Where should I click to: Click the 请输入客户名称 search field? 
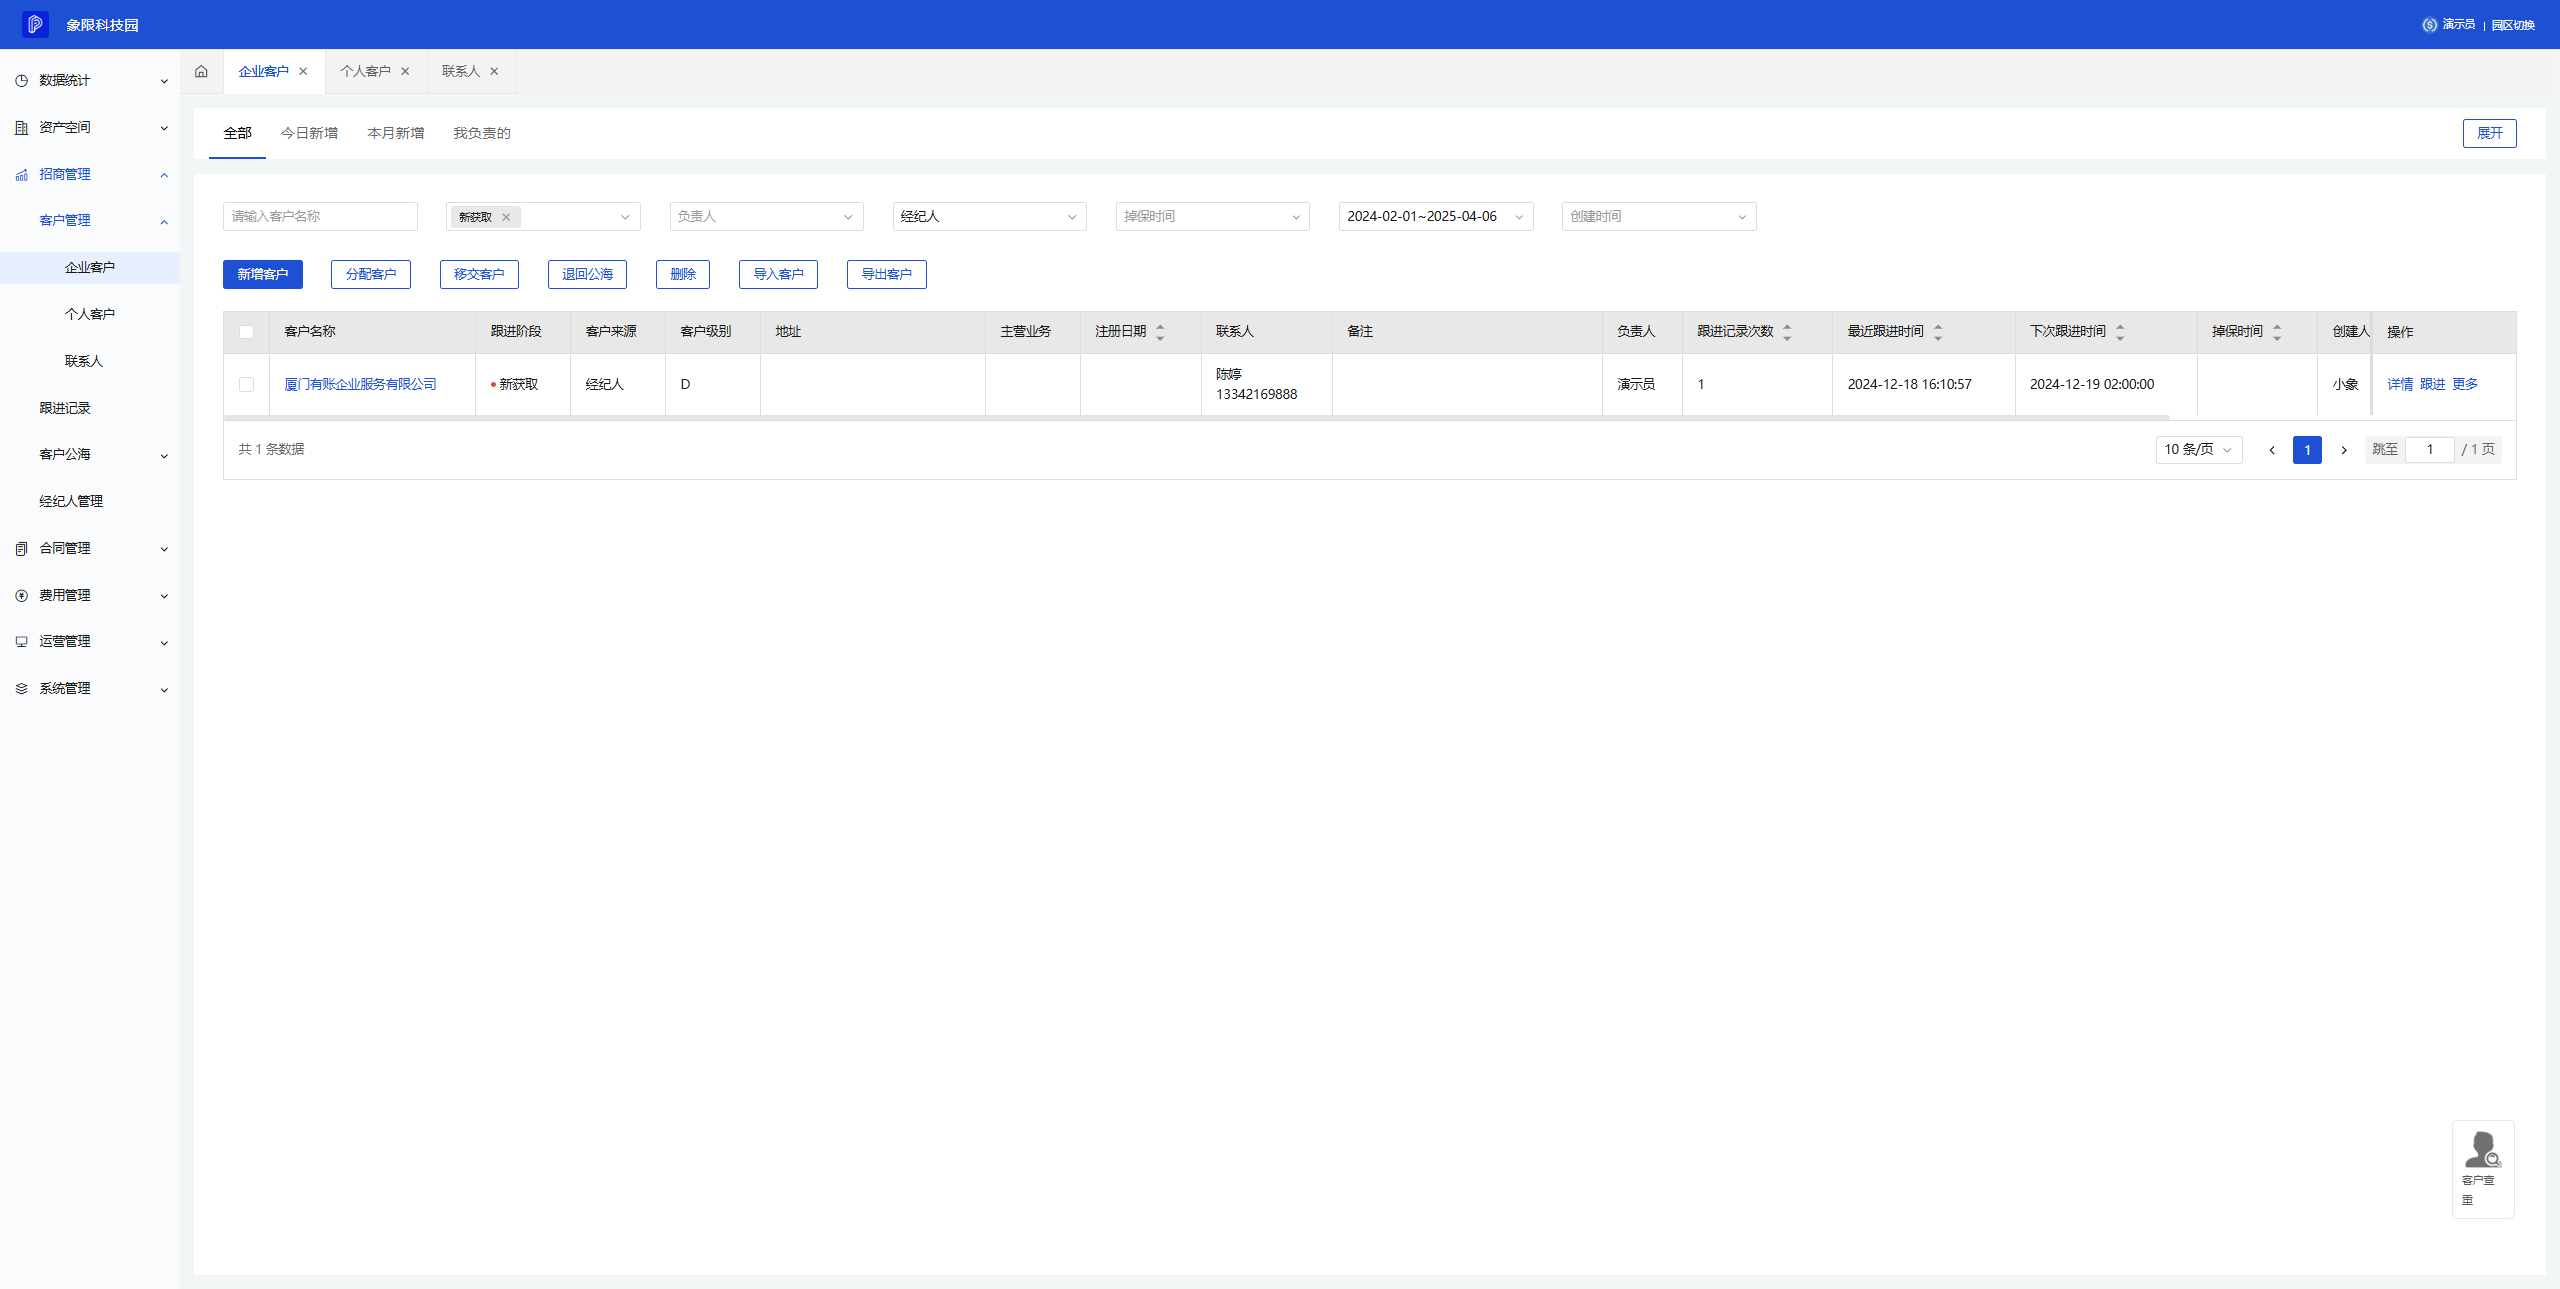click(x=320, y=216)
